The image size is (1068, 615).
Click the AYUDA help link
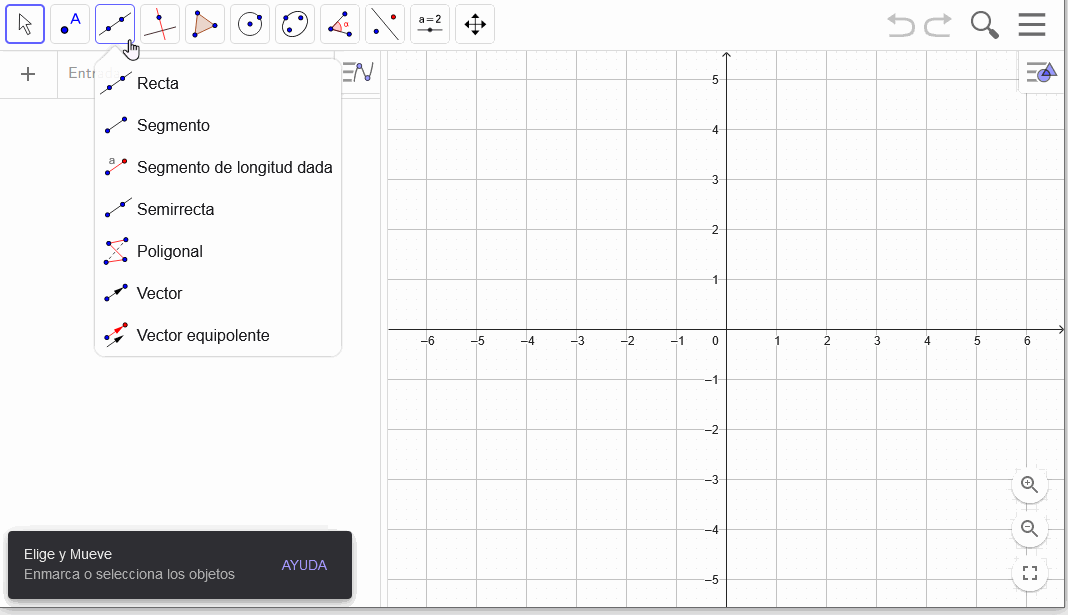point(304,565)
